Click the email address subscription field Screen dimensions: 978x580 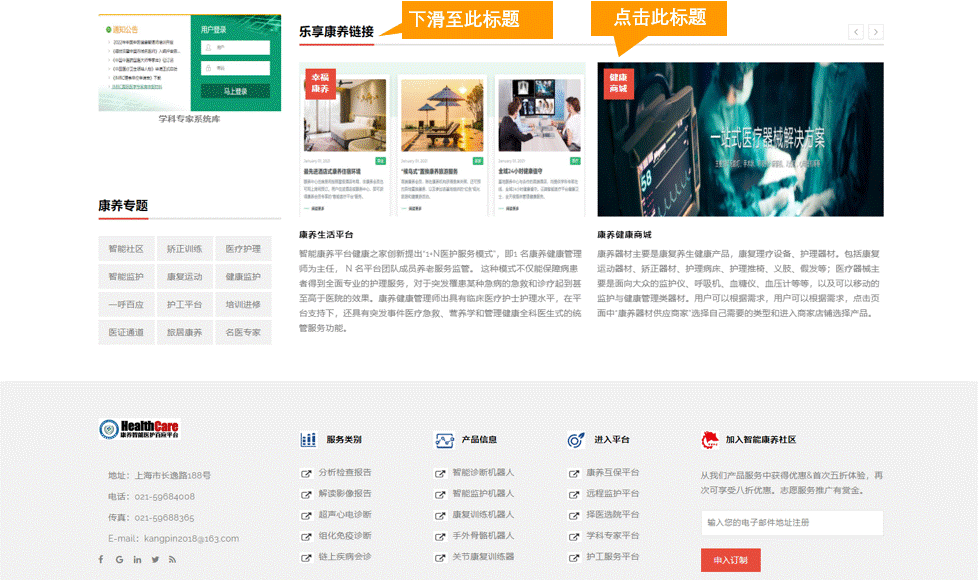click(x=791, y=522)
